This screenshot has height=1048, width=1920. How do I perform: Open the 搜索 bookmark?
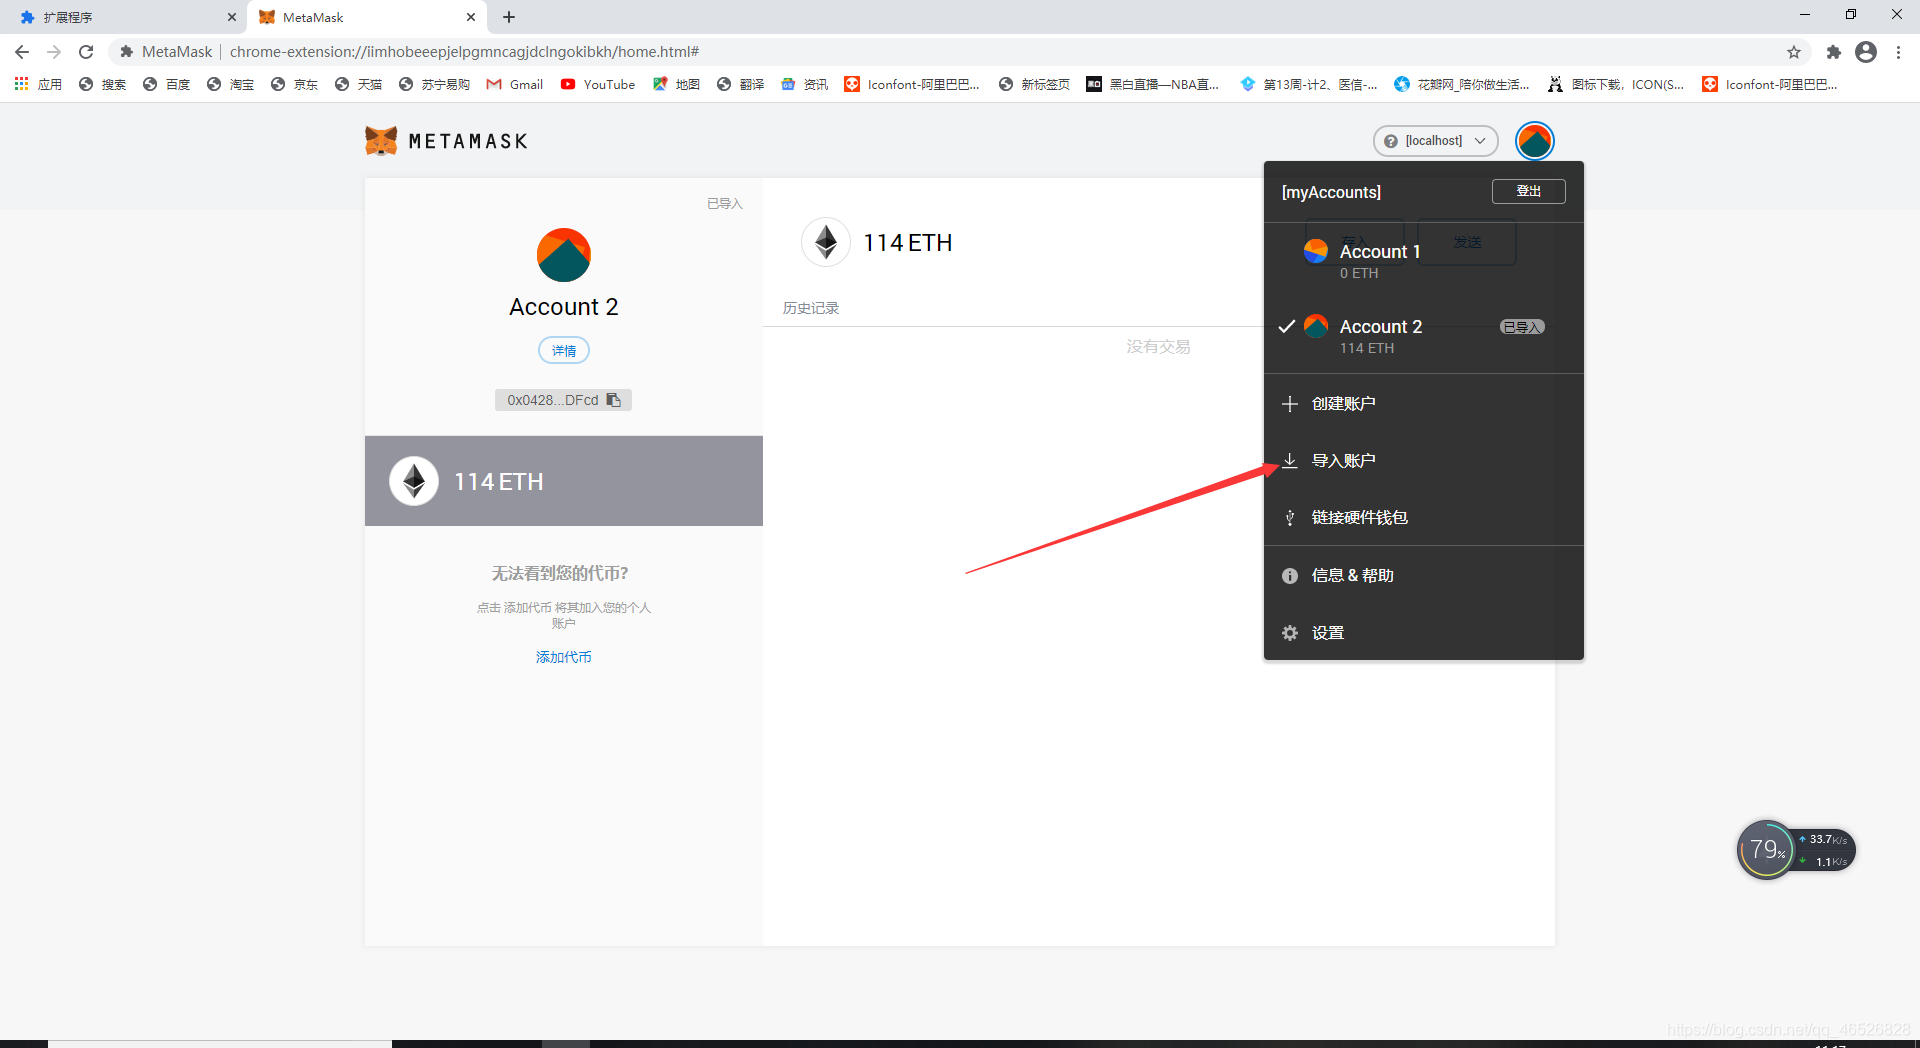pyautogui.click(x=102, y=84)
